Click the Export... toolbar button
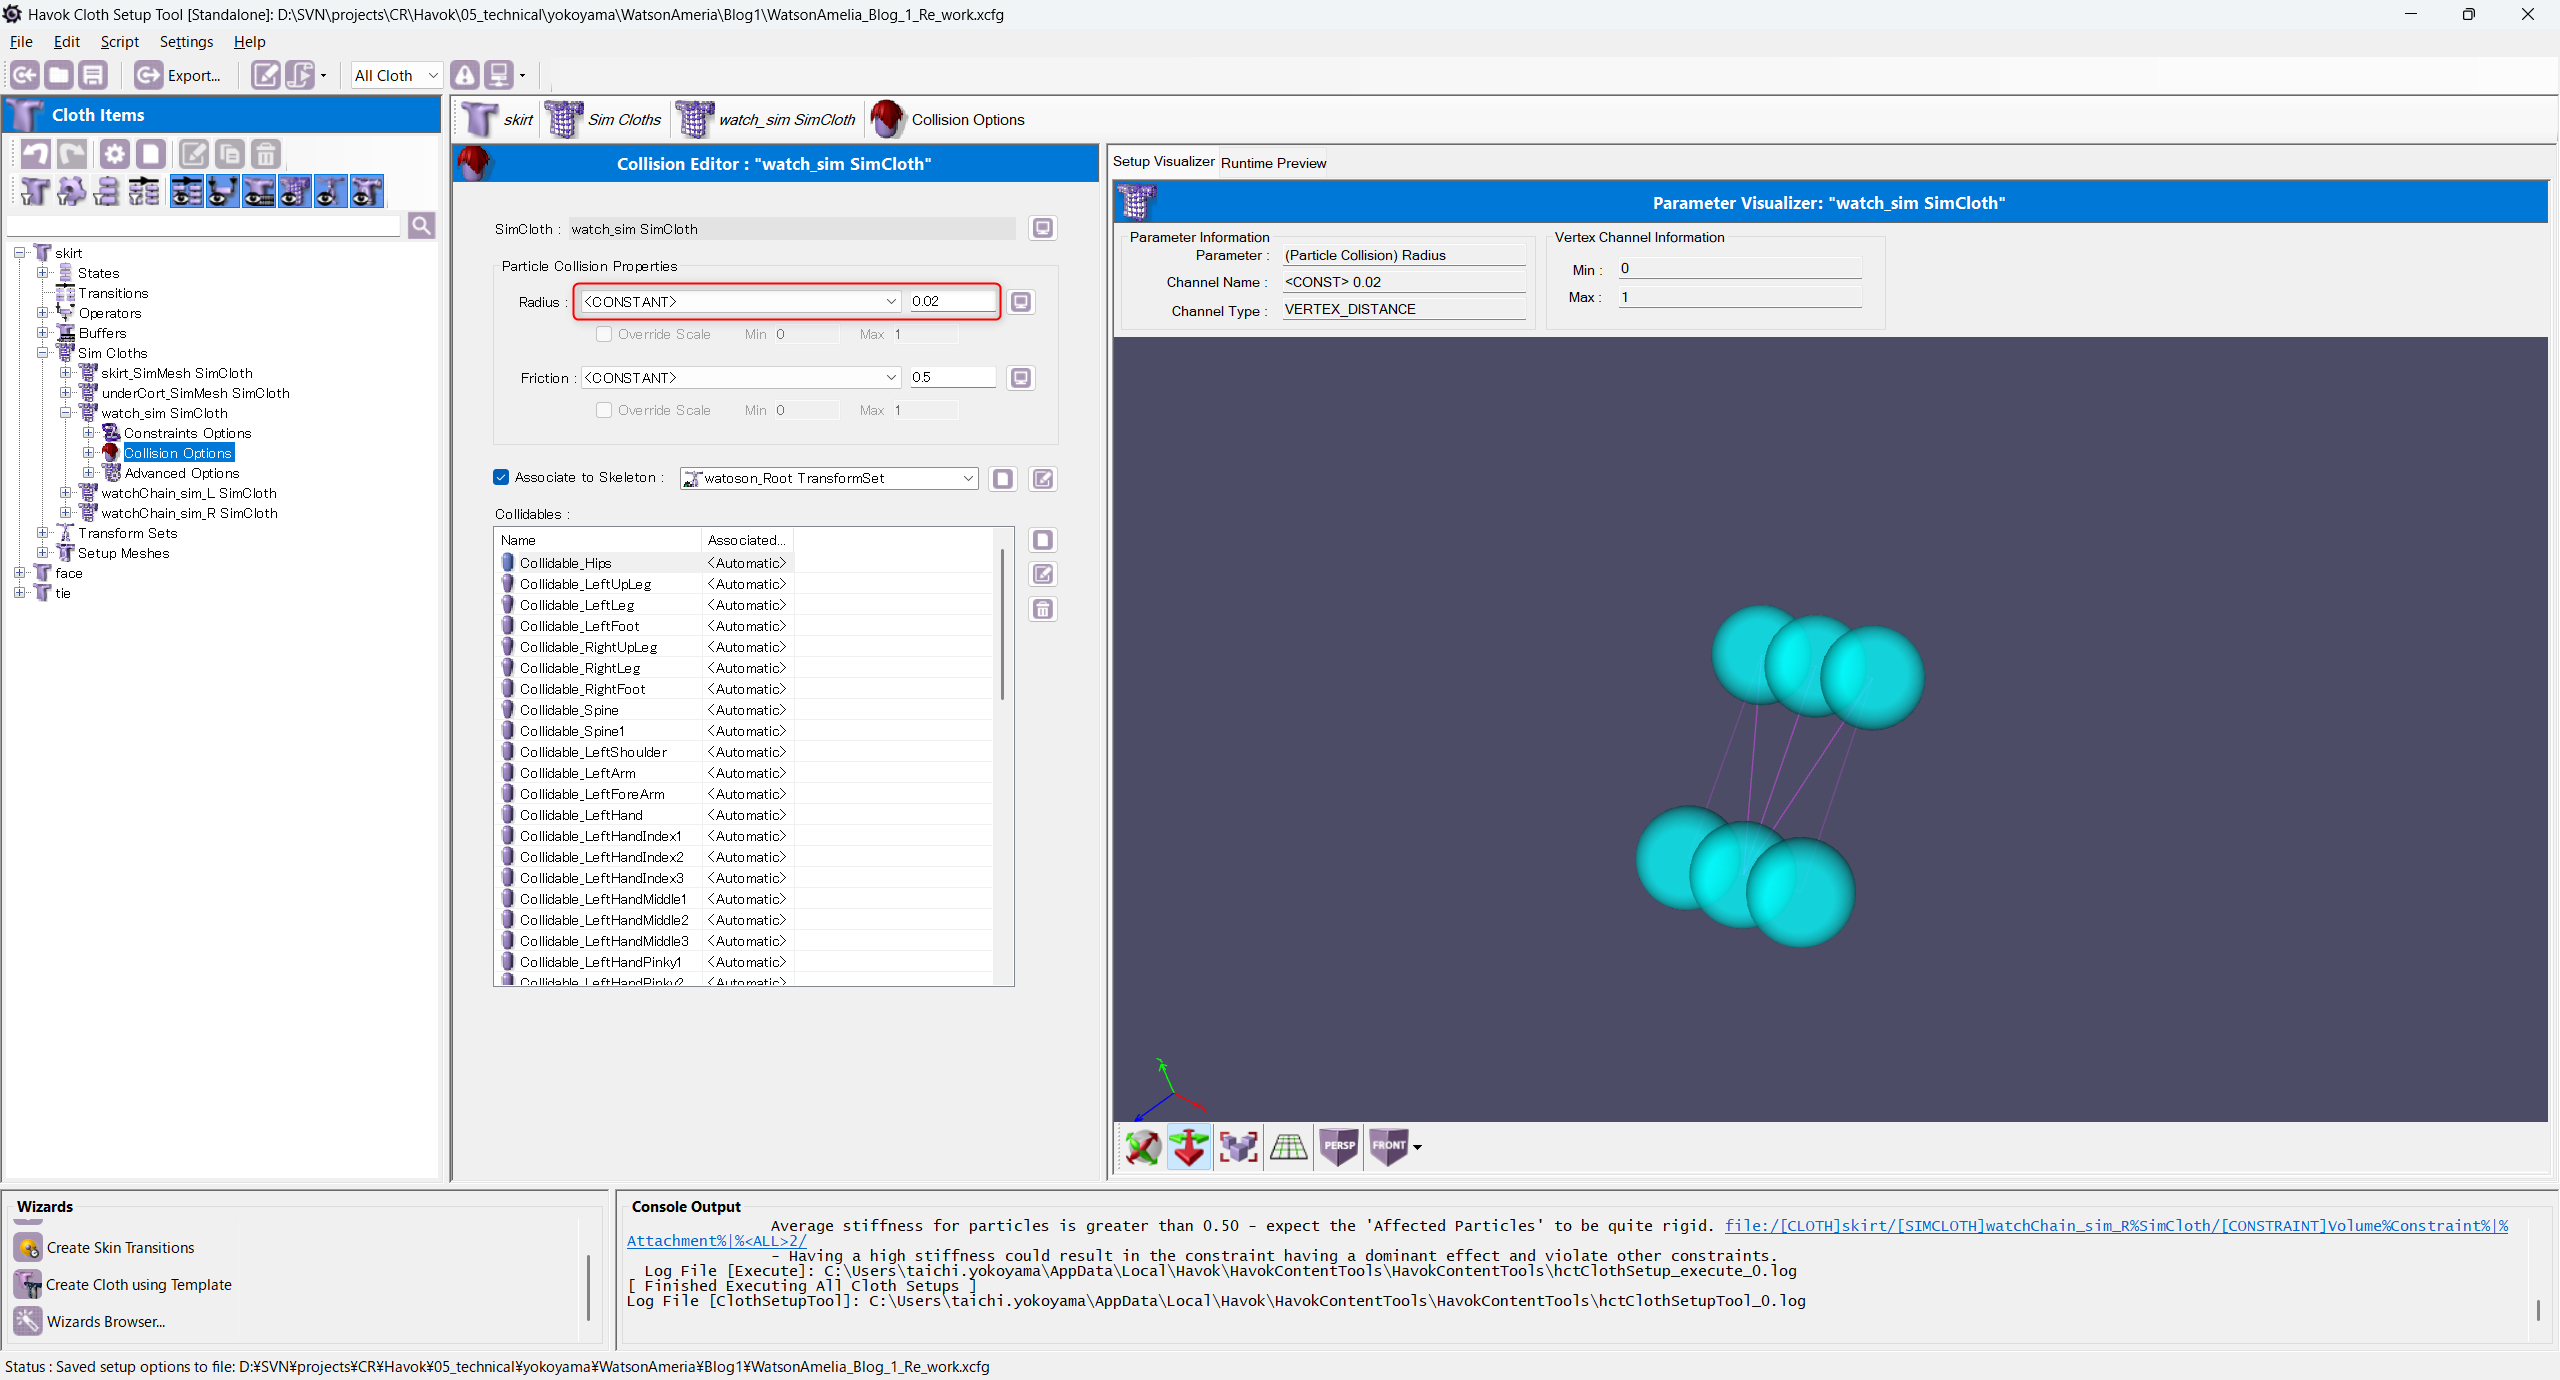 (178, 75)
